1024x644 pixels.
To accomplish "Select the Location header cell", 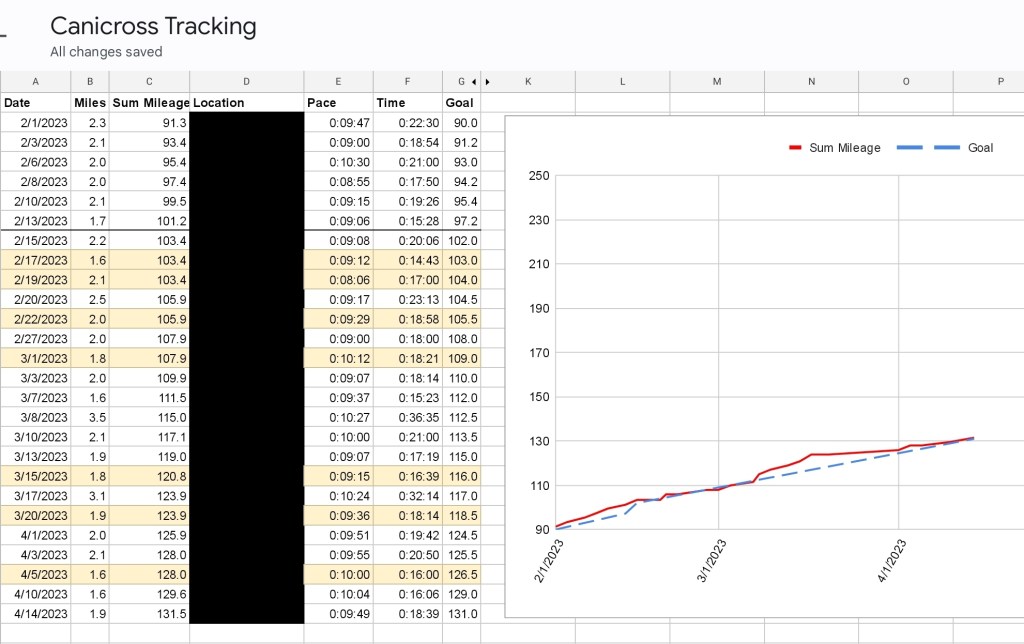I will tap(246, 102).
